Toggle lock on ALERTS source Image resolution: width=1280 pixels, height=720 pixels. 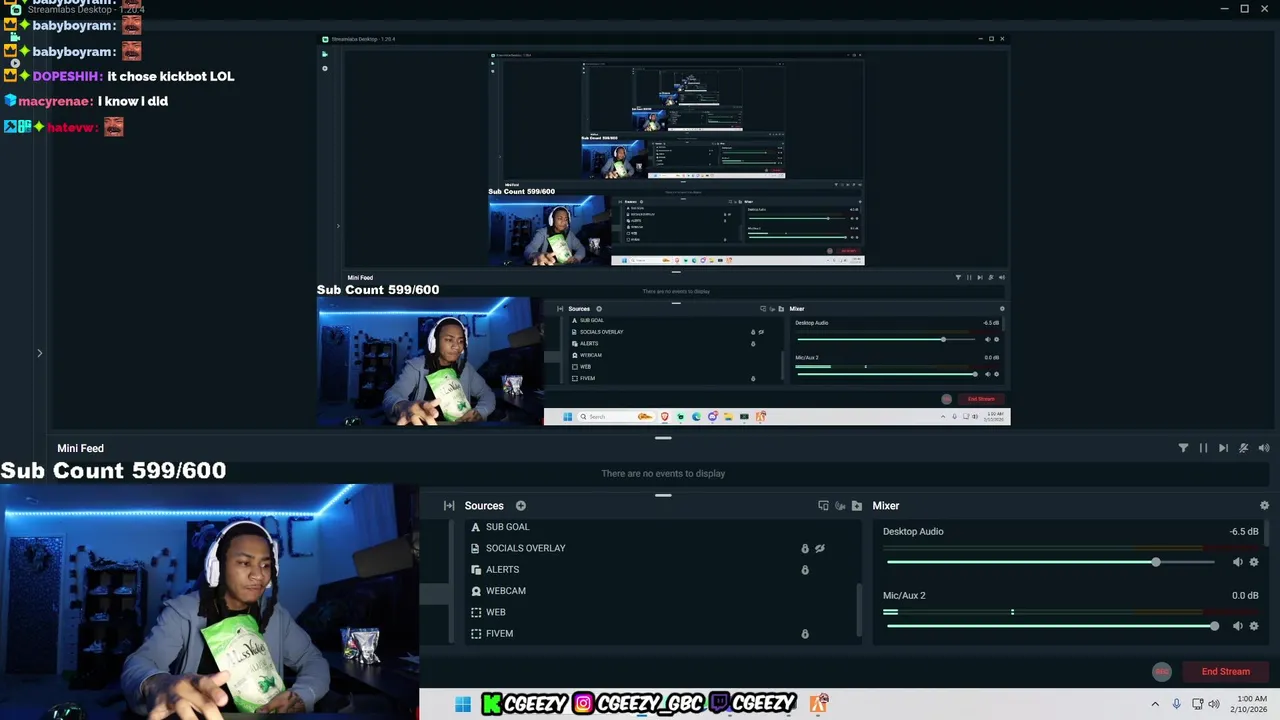point(805,570)
